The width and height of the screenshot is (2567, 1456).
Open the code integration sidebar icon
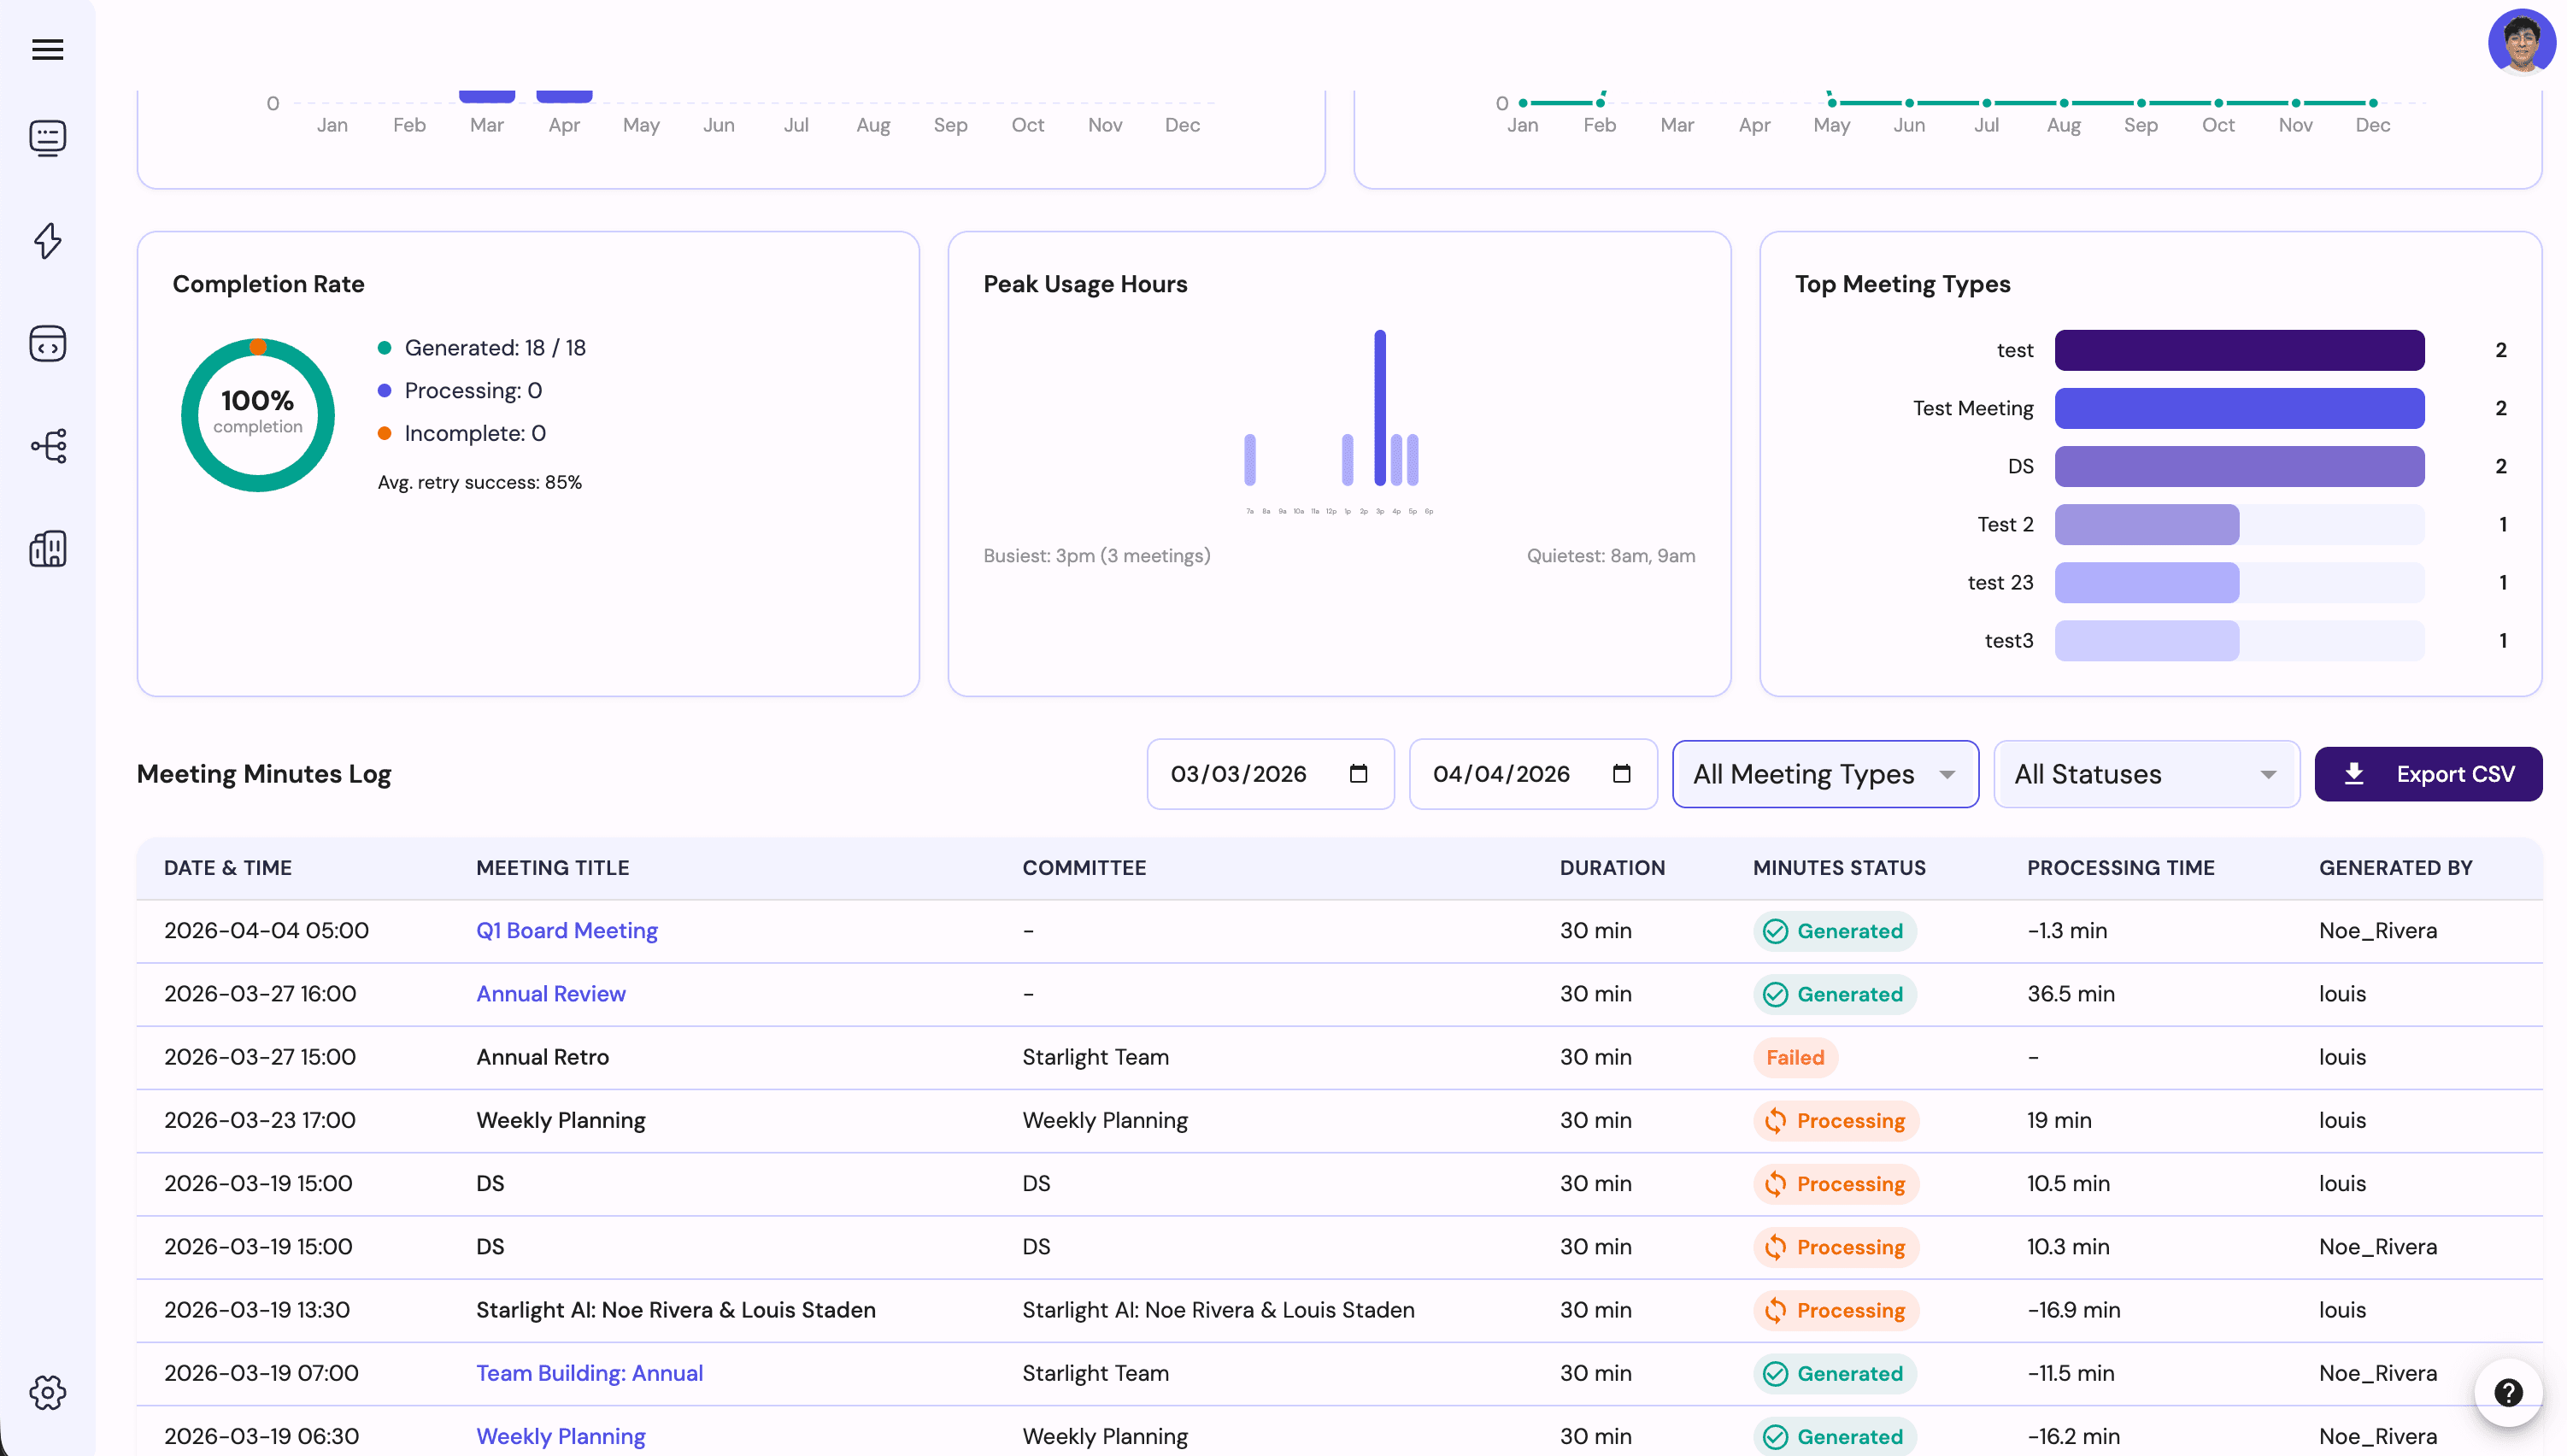[x=47, y=343]
